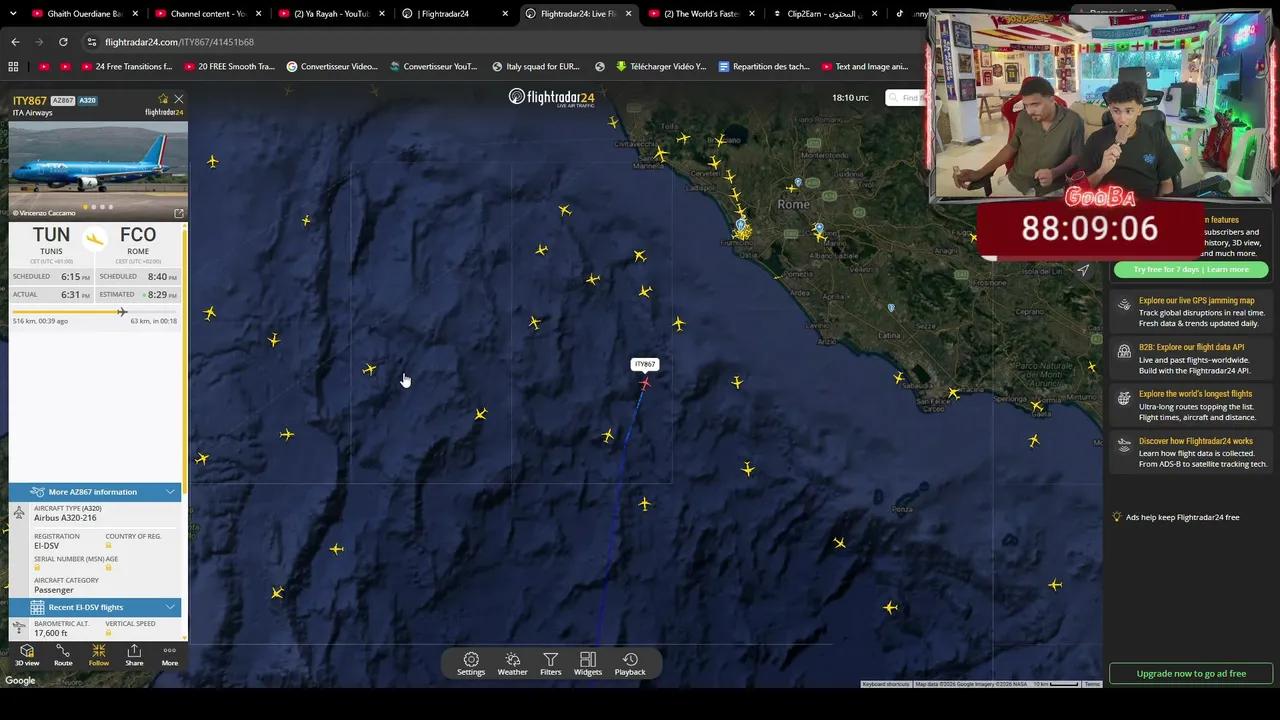This screenshot has width=1280, height=720.
Task: Close the ITY867 flight details panel
Action: (179, 99)
